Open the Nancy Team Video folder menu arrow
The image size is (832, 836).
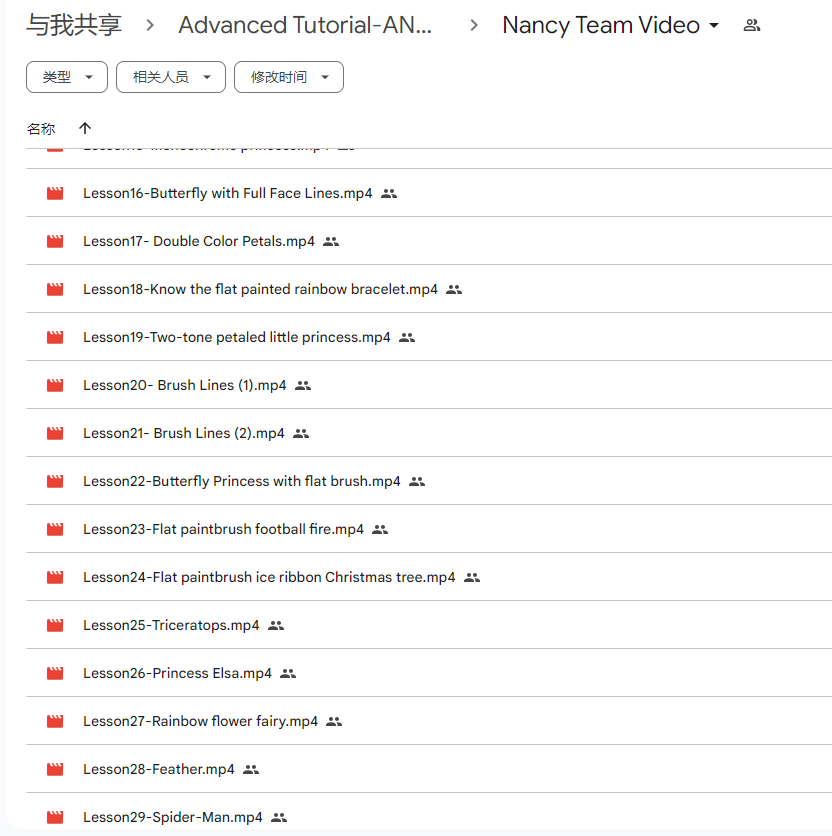click(x=714, y=26)
